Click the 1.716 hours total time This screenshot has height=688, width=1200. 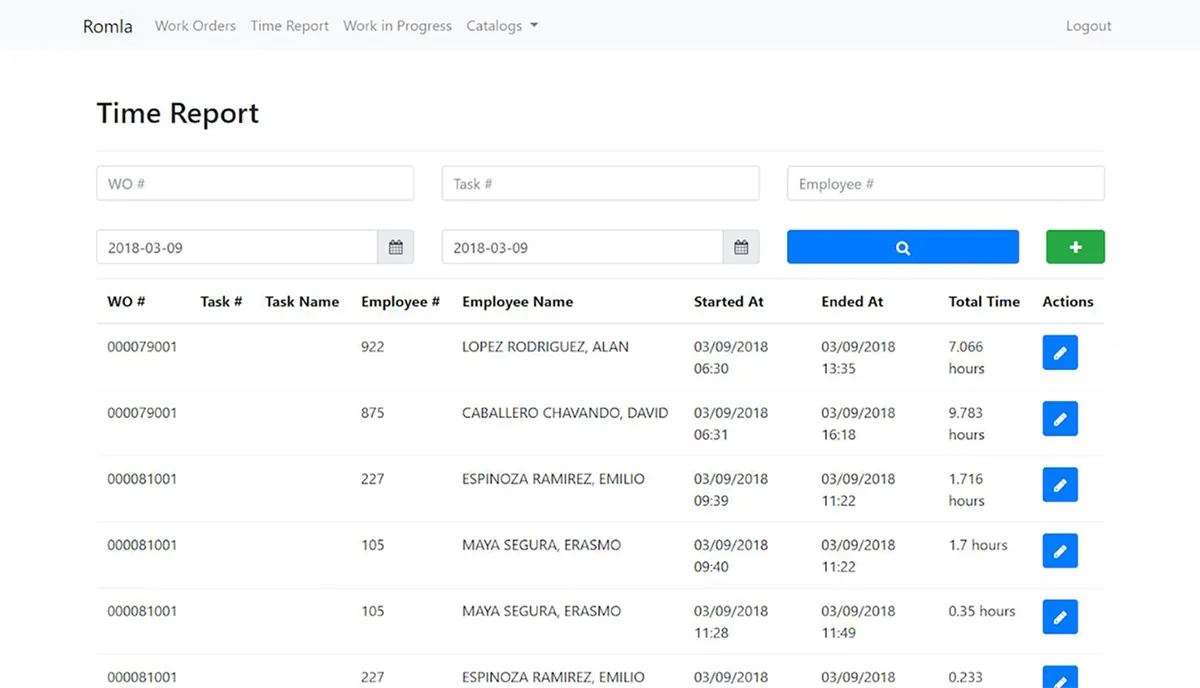(x=967, y=490)
